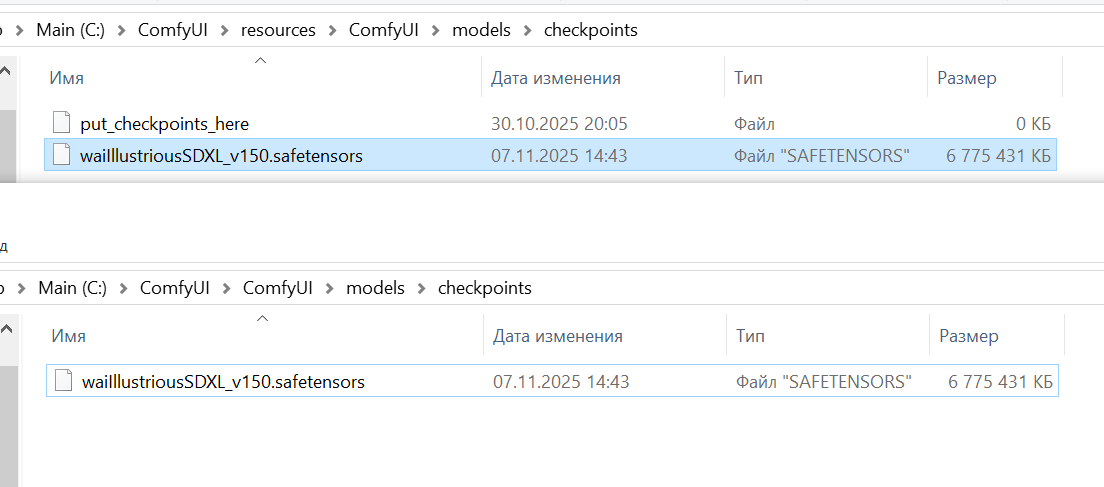This screenshot has height=487, width=1104.
Task: Select the put_checkpoints_here file name
Action: 164,124
